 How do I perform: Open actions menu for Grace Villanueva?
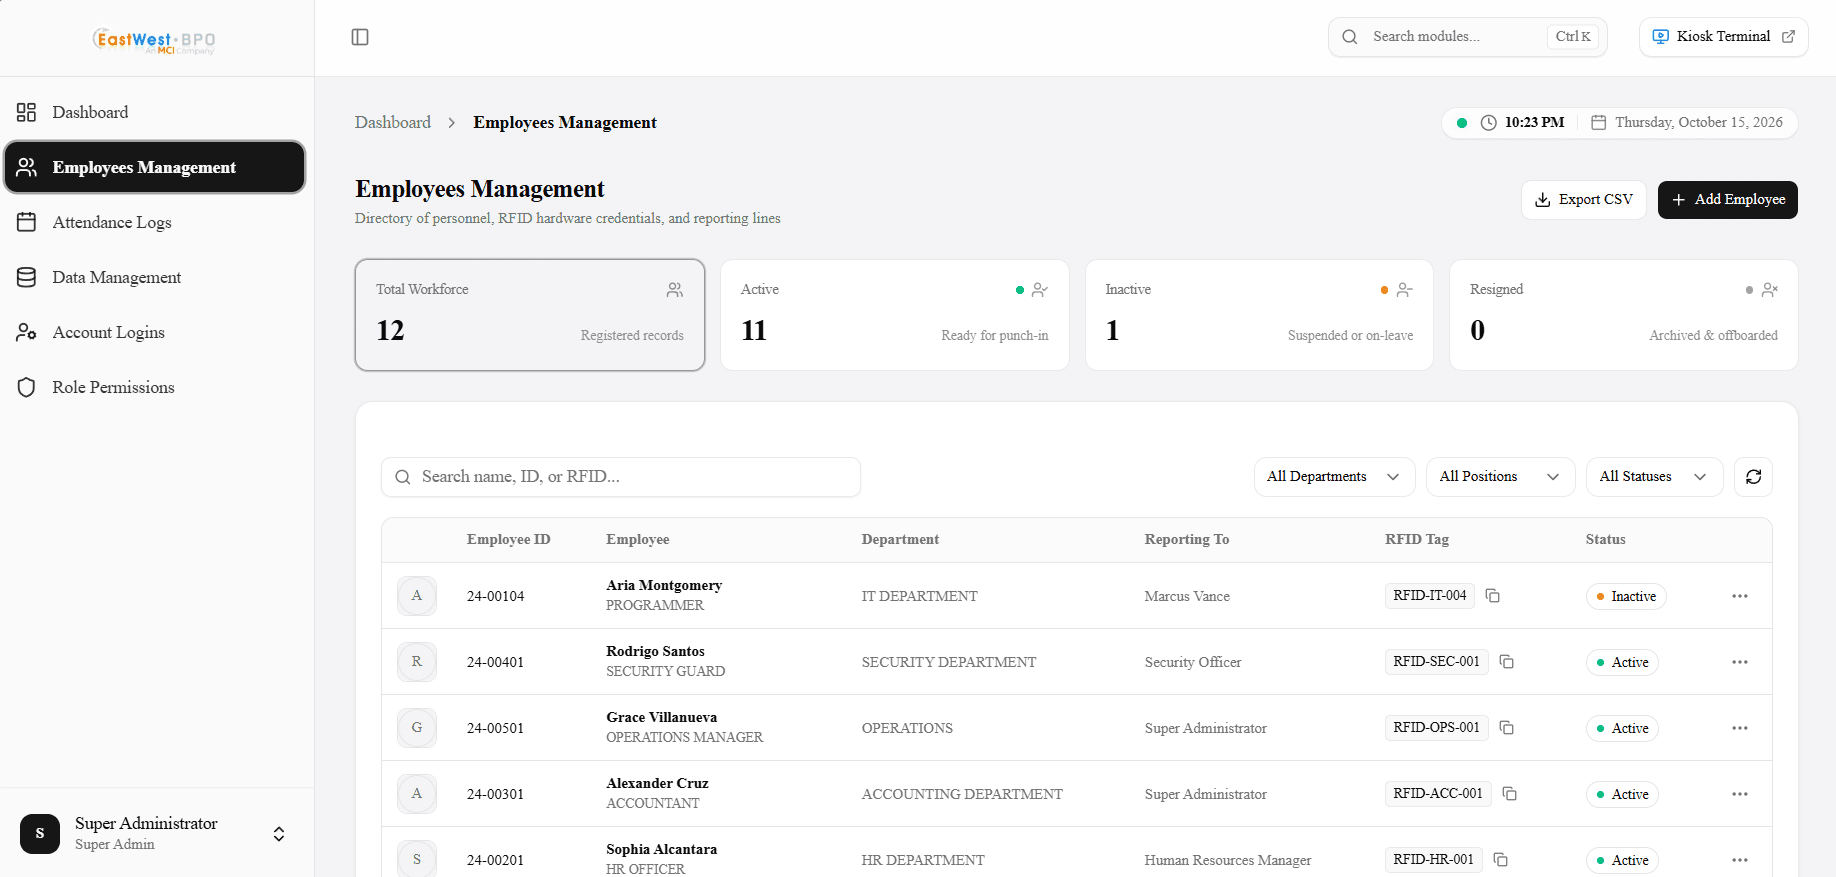coord(1740,728)
